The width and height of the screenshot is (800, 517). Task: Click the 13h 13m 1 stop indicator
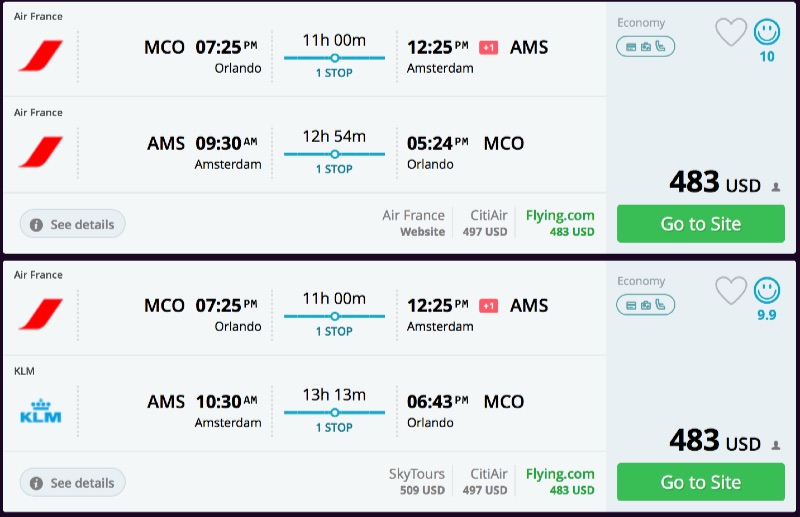click(334, 411)
